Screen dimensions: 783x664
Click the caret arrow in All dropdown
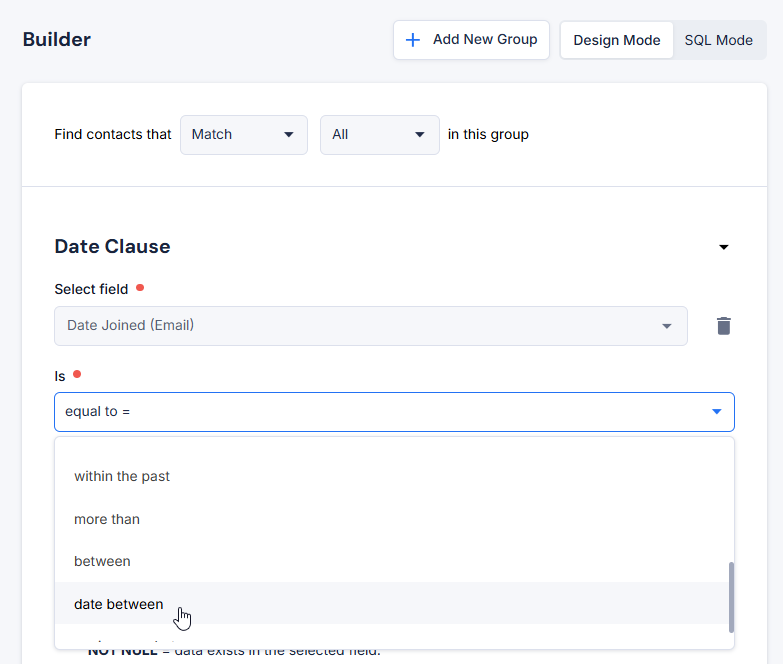coord(419,135)
